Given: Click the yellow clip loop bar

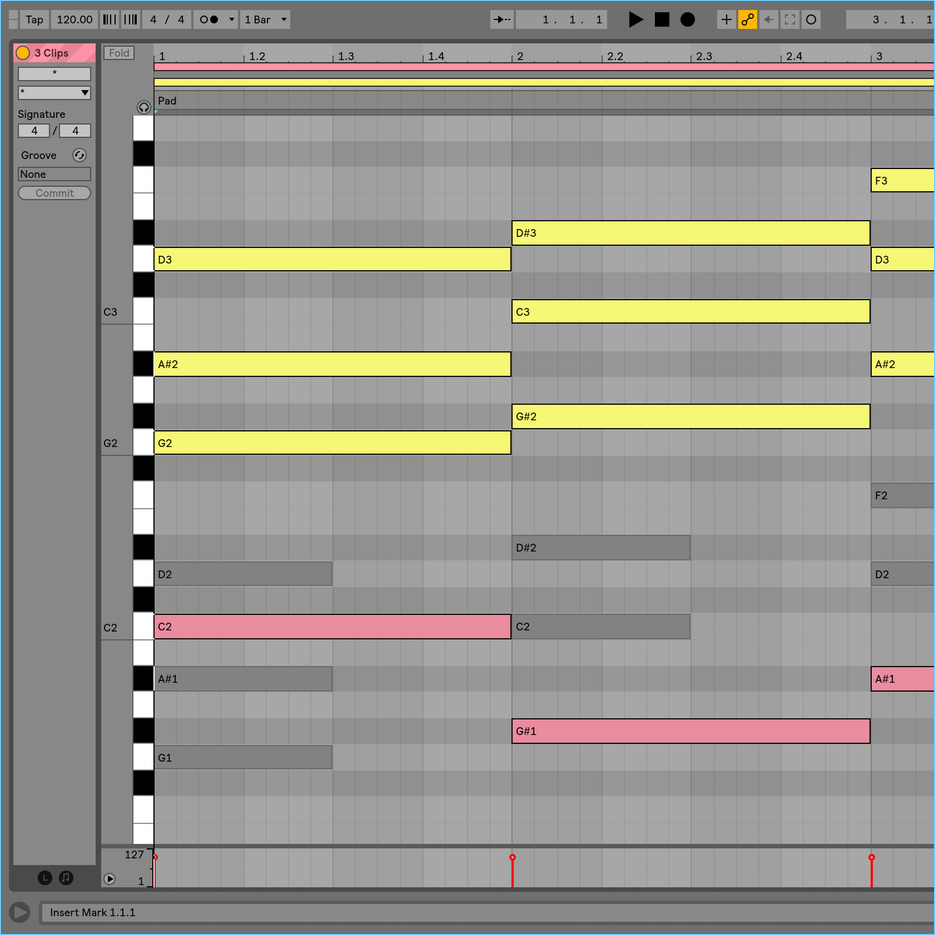Looking at the screenshot, I should coord(544,82).
